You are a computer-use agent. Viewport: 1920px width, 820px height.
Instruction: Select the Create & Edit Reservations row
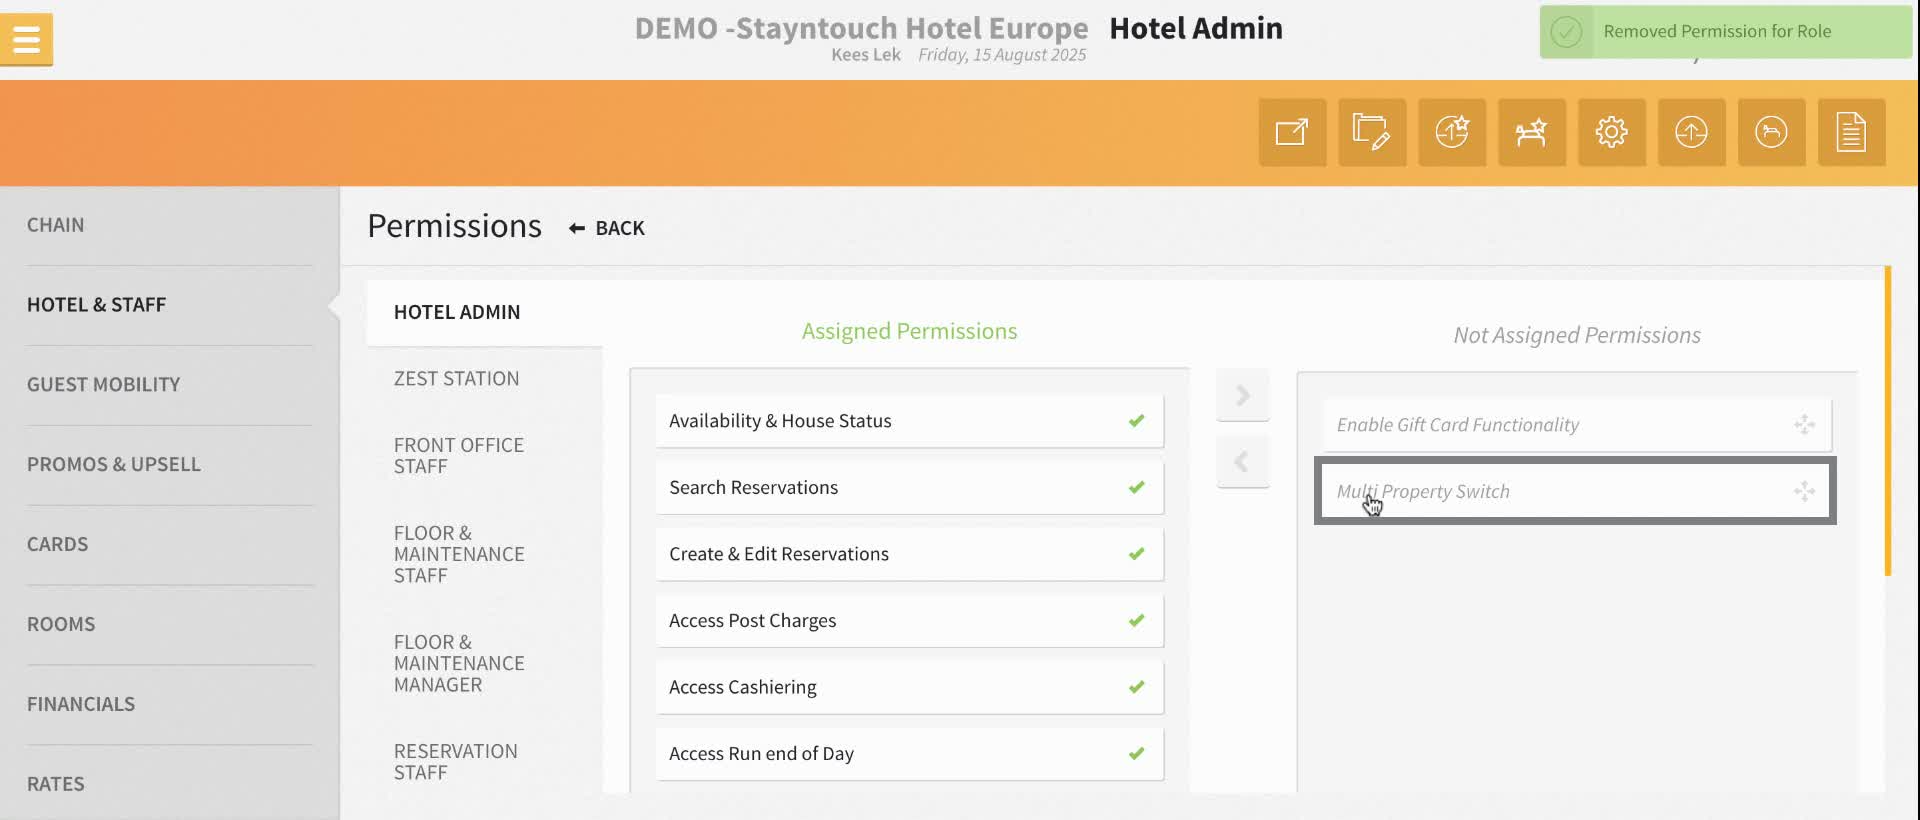pos(910,554)
